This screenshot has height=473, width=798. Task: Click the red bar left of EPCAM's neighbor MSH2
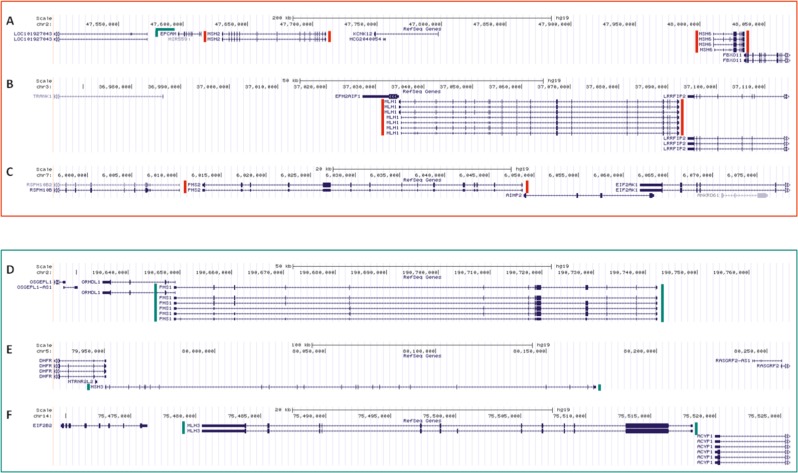coord(205,36)
